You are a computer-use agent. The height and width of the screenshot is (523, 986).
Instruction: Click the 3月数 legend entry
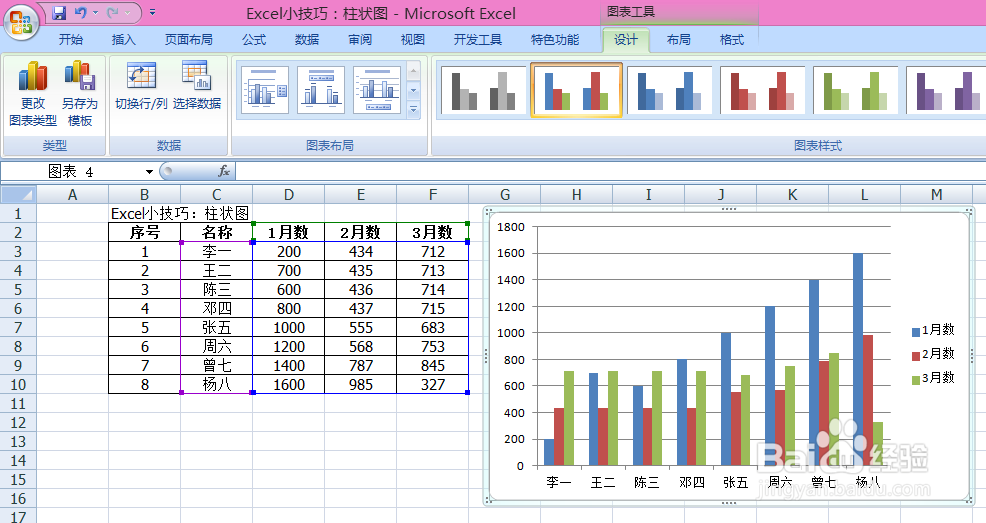pos(933,378)
